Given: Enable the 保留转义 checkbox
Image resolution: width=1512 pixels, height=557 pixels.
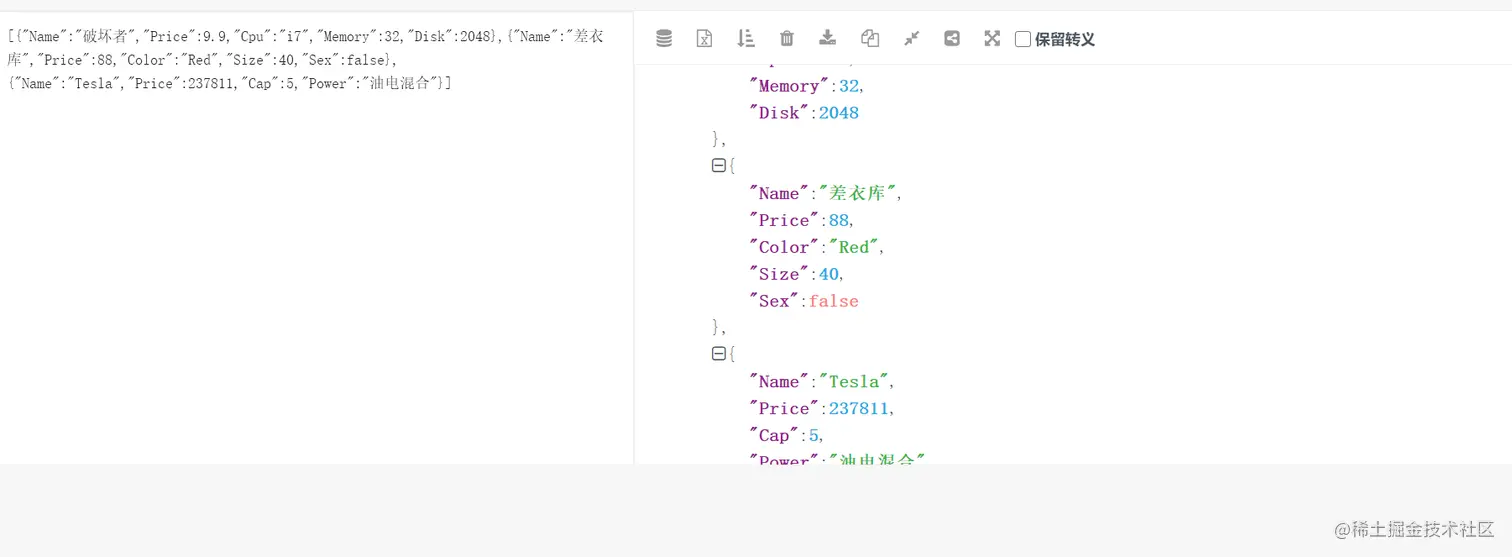Looking at the screenshot, I should pos(1023,39).
